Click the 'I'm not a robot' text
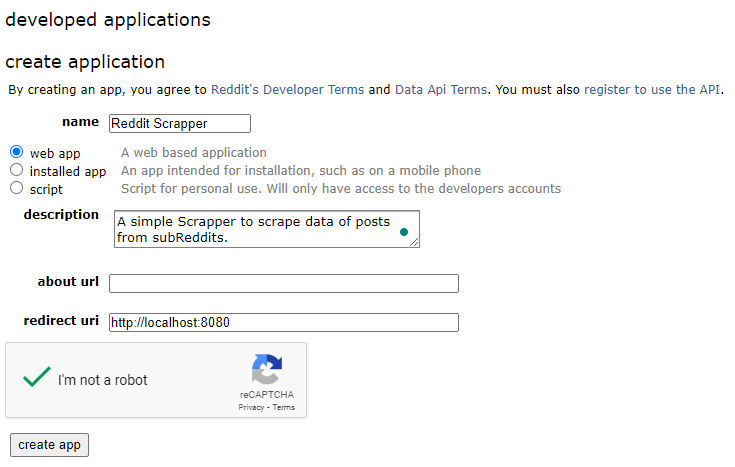The height and width of the screenshot is (467, 735). click(103, 380)
